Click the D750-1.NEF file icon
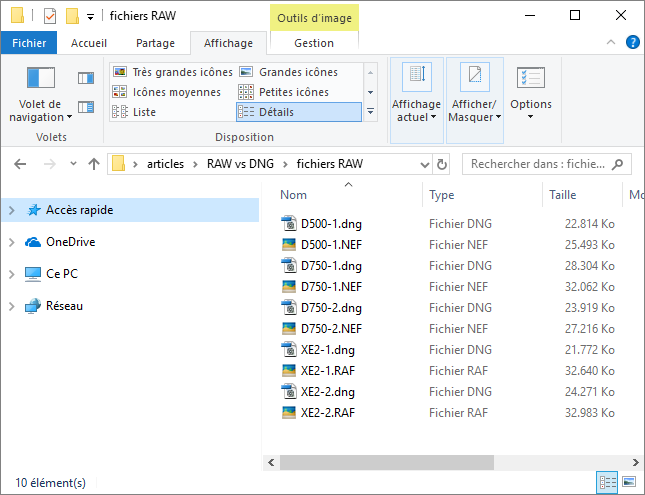The height and width of the screenshot is (495, 645). (x=289, y=286)
